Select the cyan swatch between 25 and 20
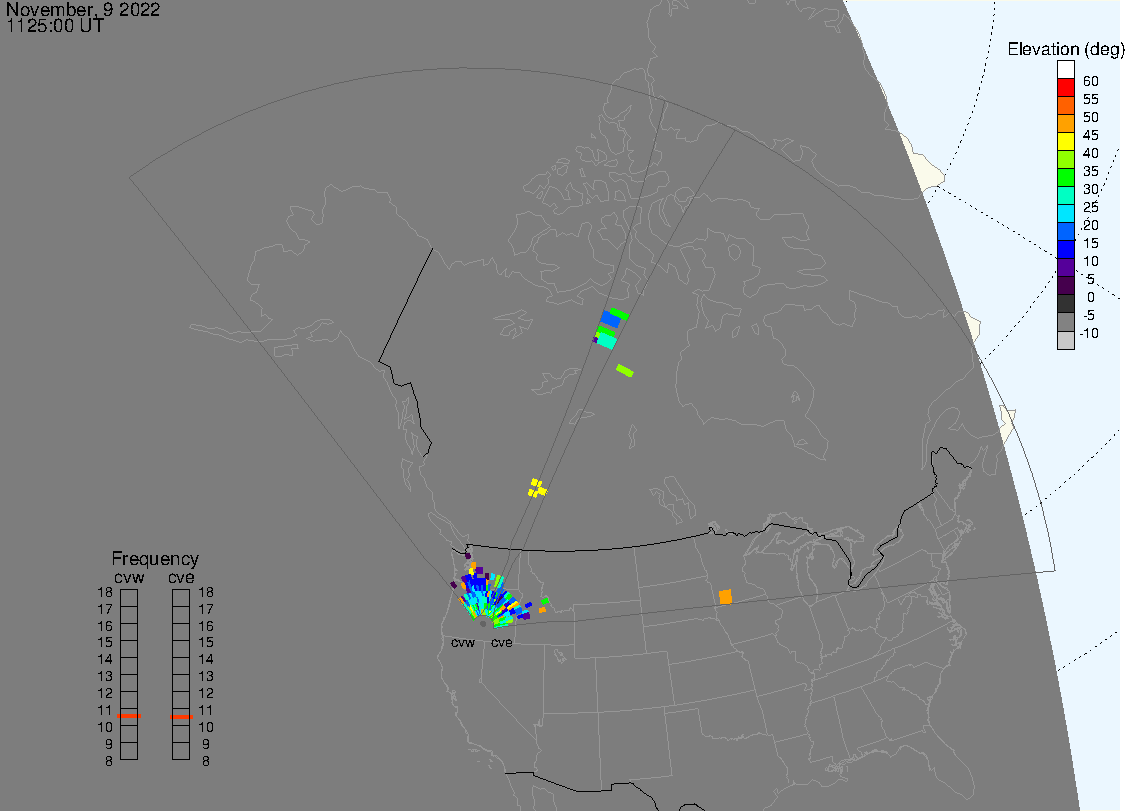The image size is (1125, 811). 1065,213
